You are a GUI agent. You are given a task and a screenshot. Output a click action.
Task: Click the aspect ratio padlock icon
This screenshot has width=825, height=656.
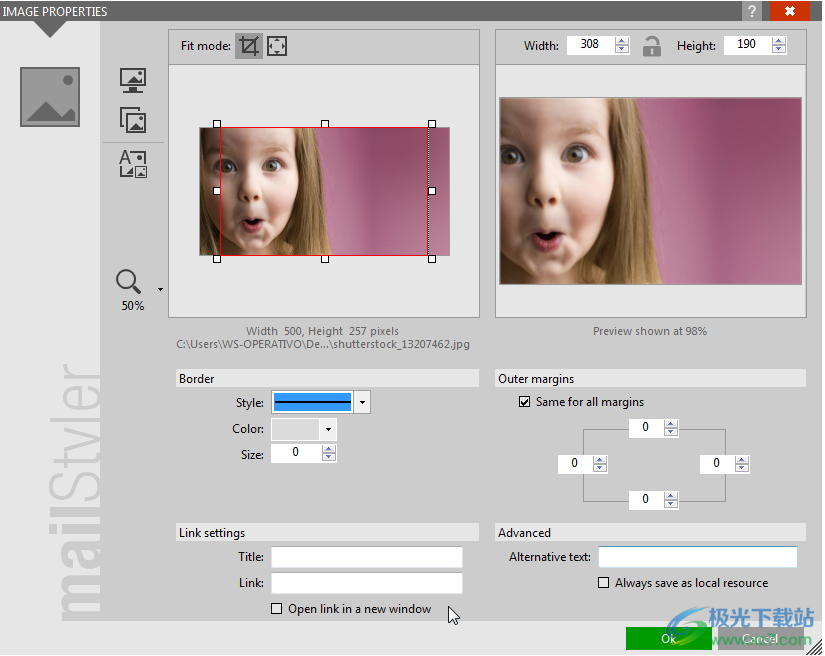tap(652, 45)
